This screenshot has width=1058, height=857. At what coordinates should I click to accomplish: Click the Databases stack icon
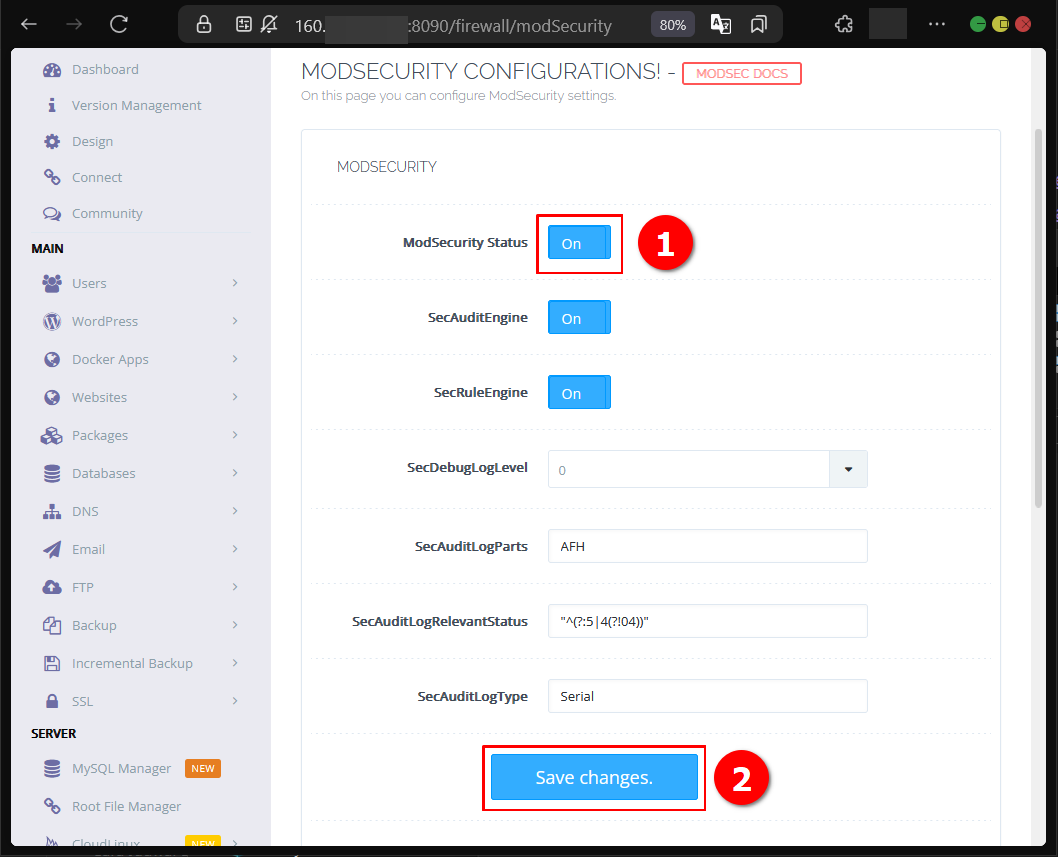pos(52,474)
